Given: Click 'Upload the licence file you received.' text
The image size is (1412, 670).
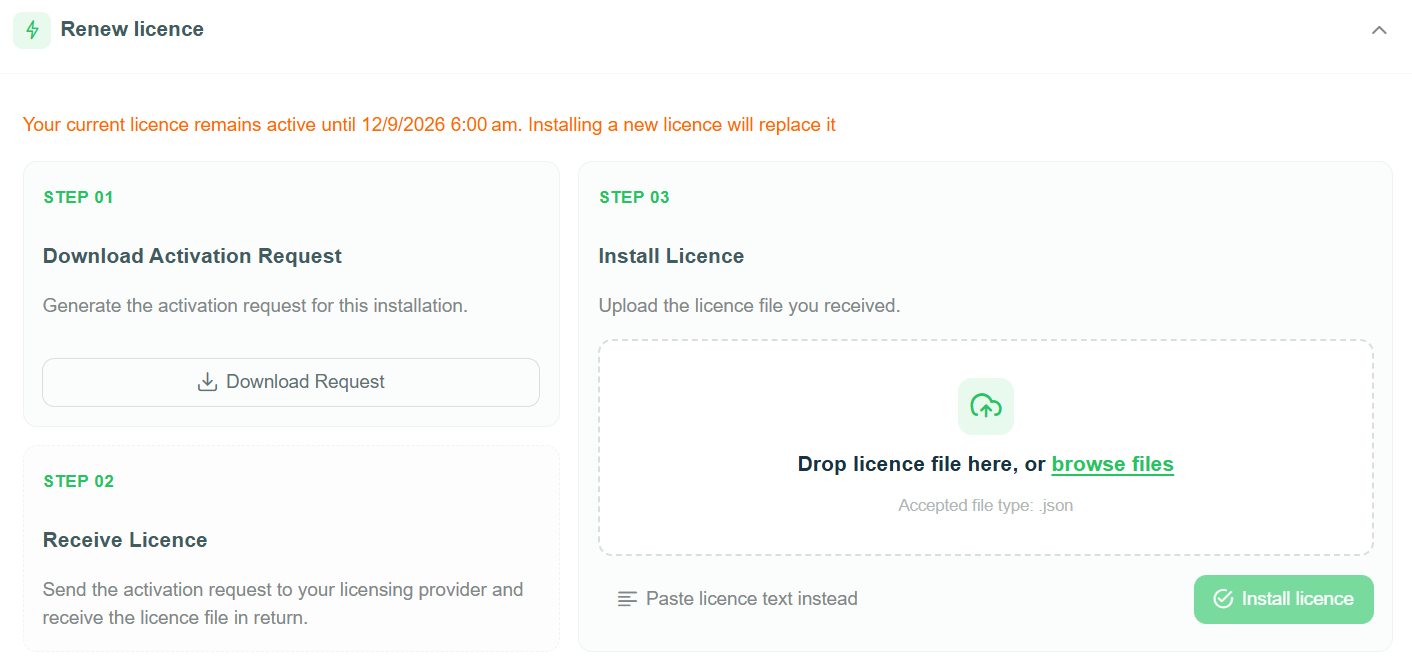Looking at the screenshot, I should (x=749, y=305).
